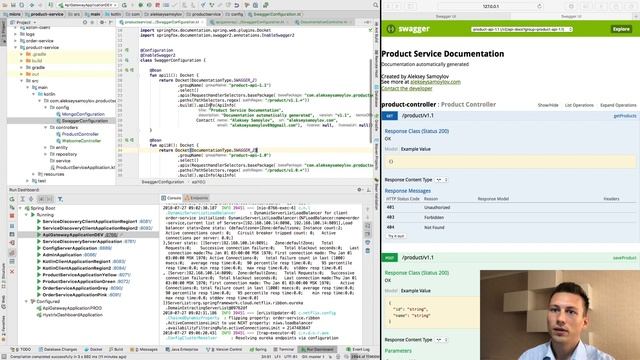640x360 pixels.
Task: Collapse the Running group in Run Dashboard
Action: click(x=27, y=215)
